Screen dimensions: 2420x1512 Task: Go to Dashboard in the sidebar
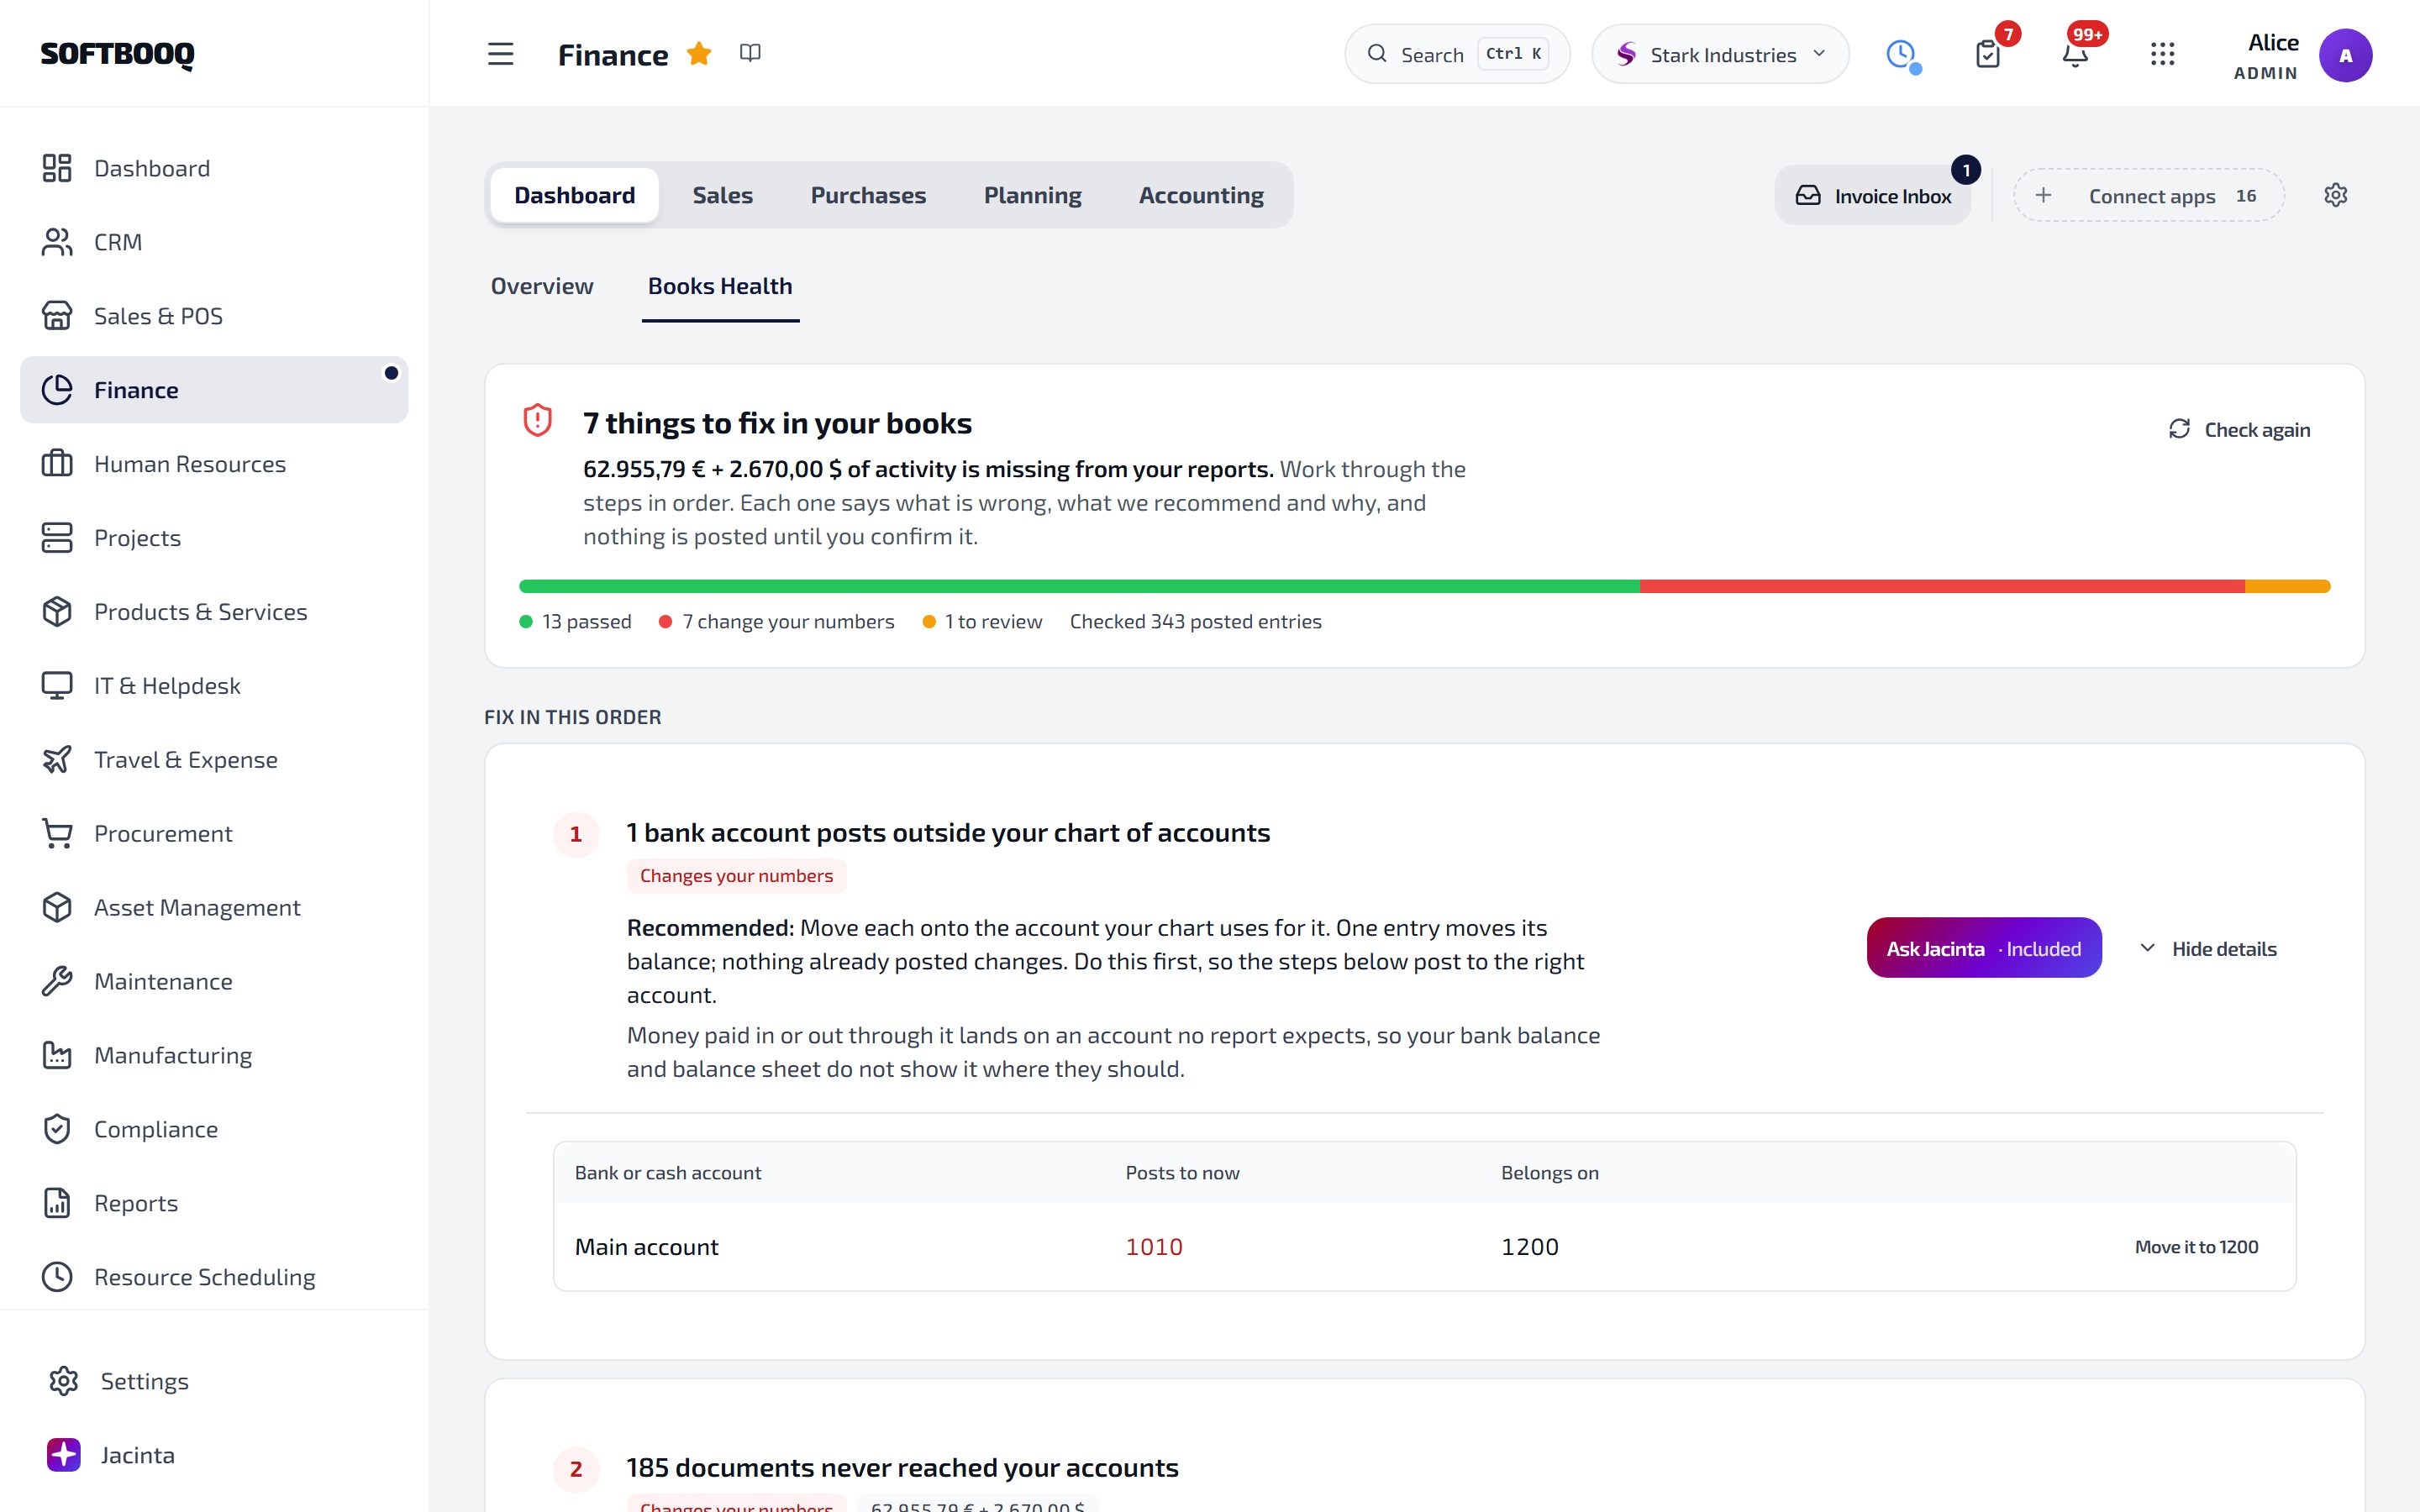tap(214, 168)
